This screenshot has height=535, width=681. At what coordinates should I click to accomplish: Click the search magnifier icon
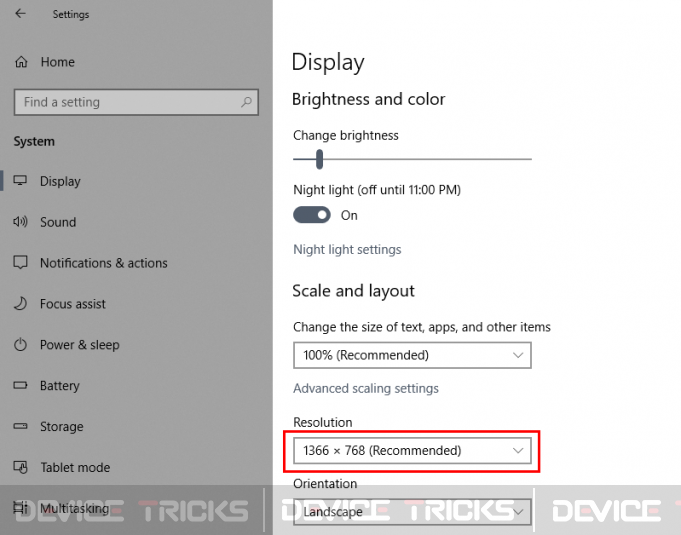click(x=246, y=102)
